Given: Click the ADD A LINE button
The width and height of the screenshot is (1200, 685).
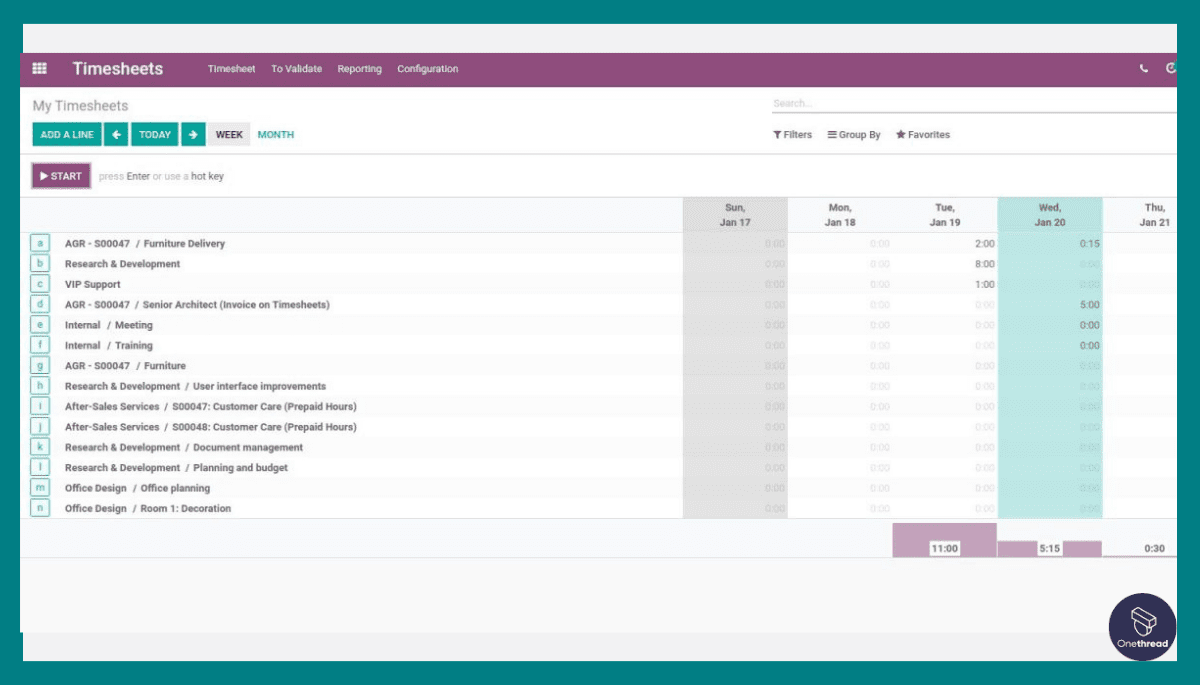Looking at the screenshot, I should [x=66, y=134].
